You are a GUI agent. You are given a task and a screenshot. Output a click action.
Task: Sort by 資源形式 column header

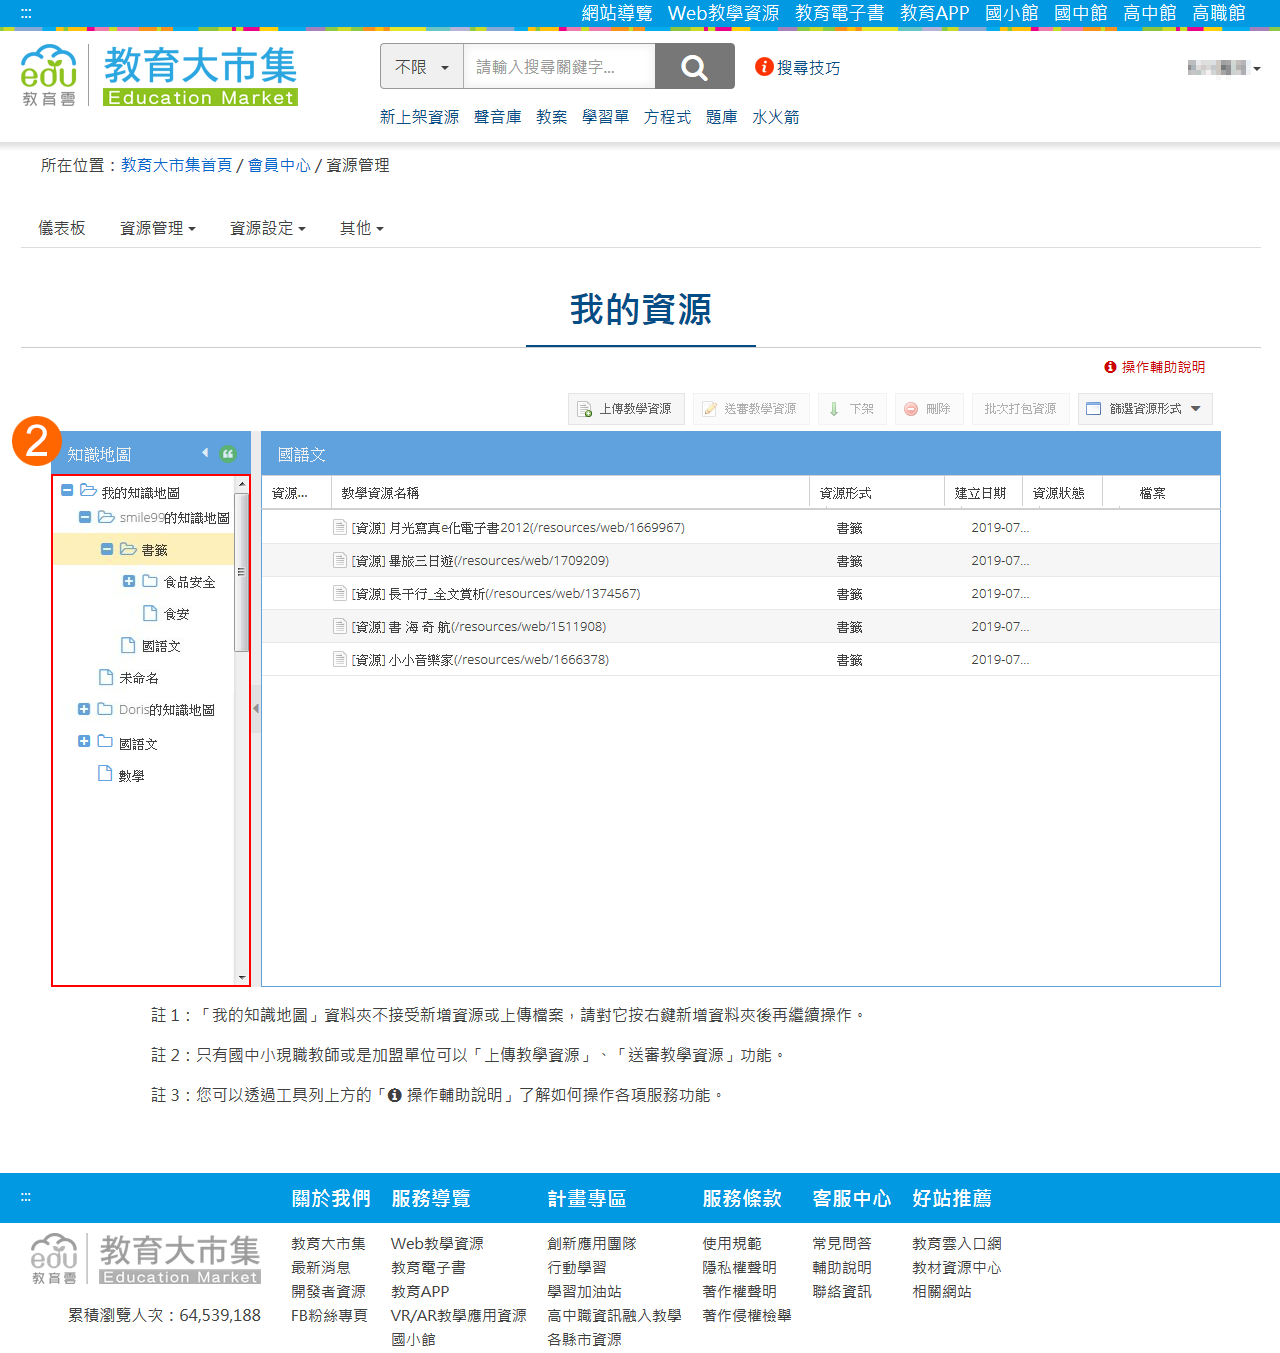(877, 493)
